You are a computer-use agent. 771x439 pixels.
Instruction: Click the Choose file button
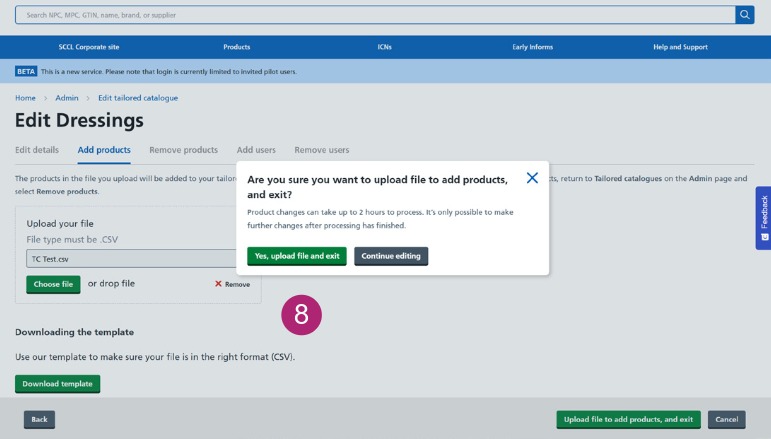click(x=53, y=284)
